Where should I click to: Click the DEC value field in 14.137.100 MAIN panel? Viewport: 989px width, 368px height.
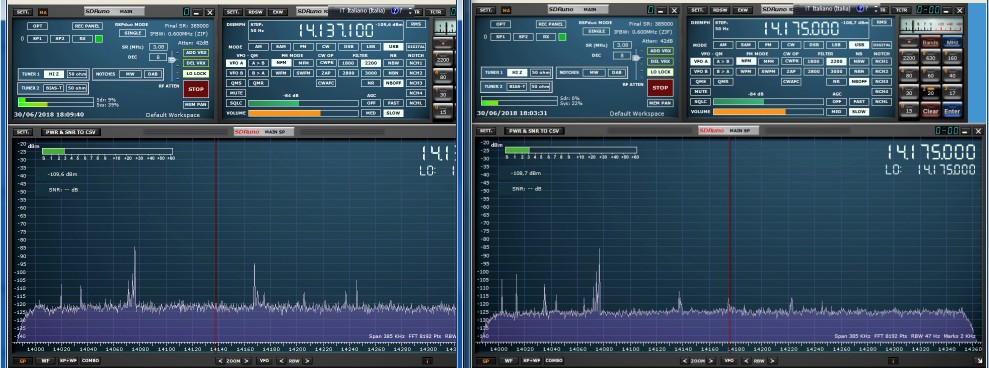click(x=158, y=57)
